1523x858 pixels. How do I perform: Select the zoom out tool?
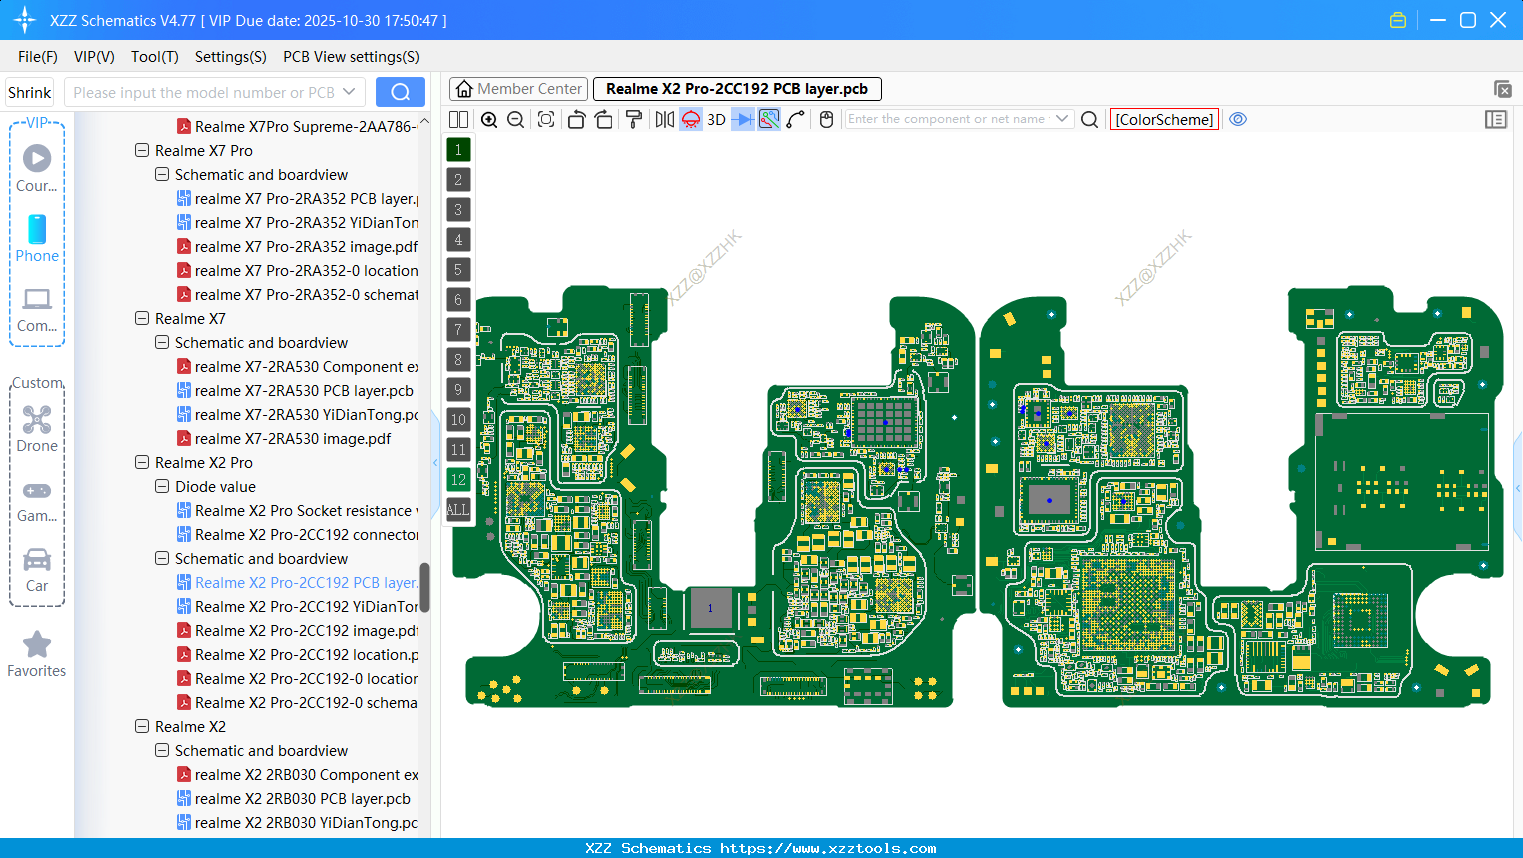pos(514,119)
